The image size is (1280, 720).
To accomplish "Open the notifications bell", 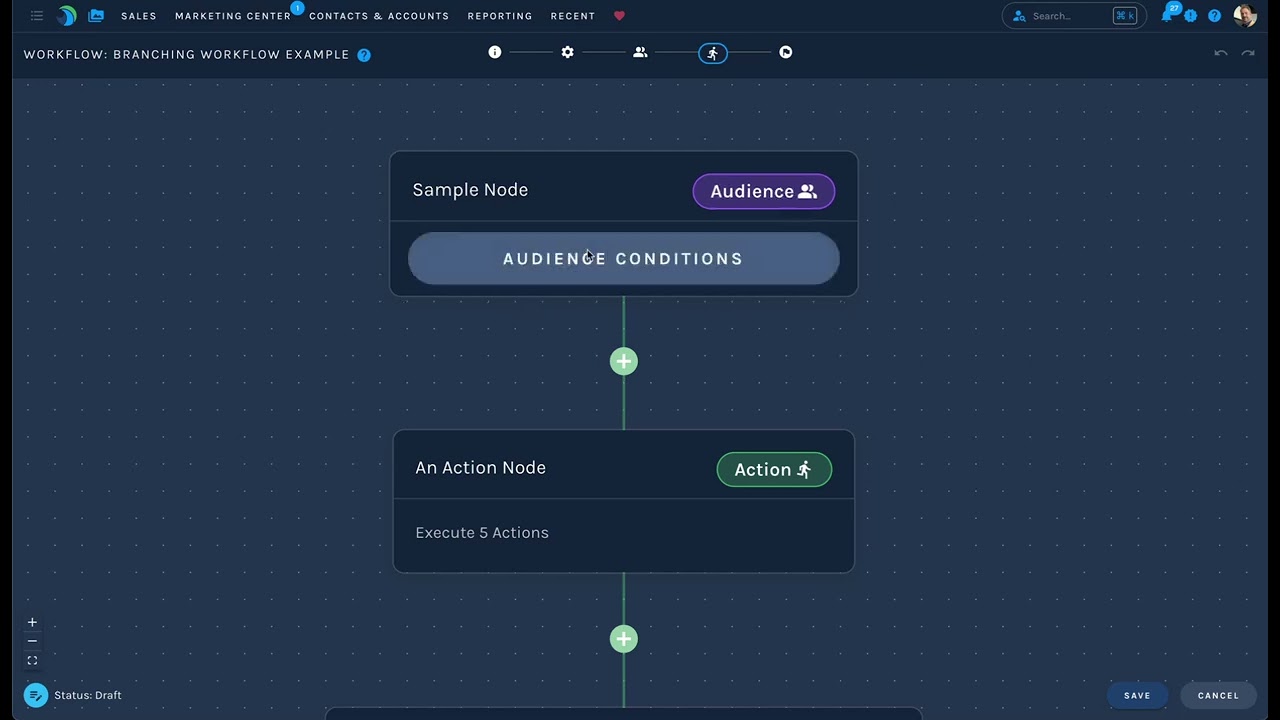I will click(x=1167, y=16).
